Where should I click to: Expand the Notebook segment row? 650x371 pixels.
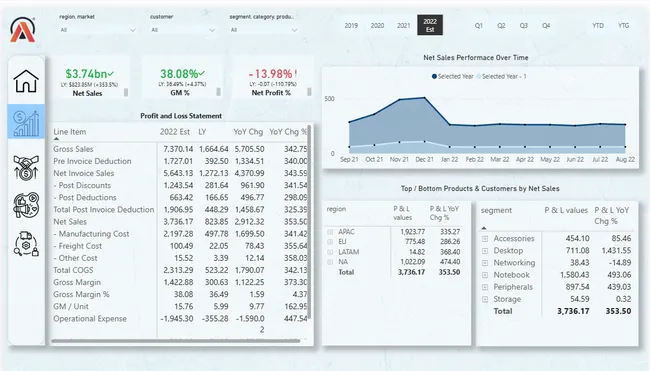pos(485,275)
